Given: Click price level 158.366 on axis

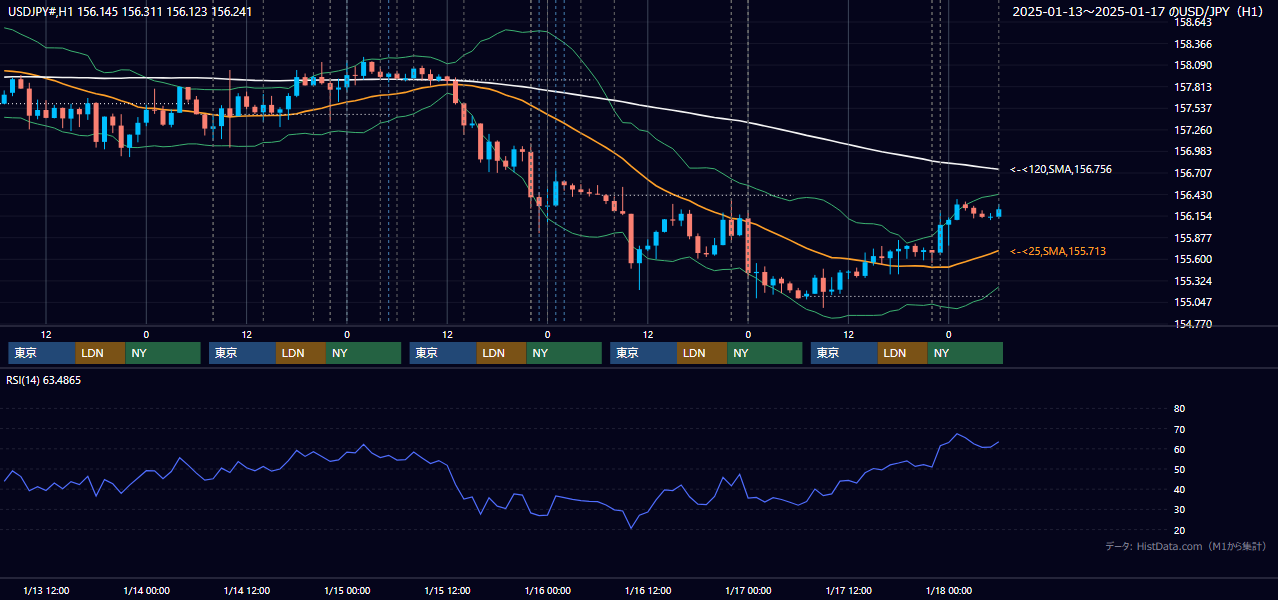Looking at the screenshot, I should 1192,44.
